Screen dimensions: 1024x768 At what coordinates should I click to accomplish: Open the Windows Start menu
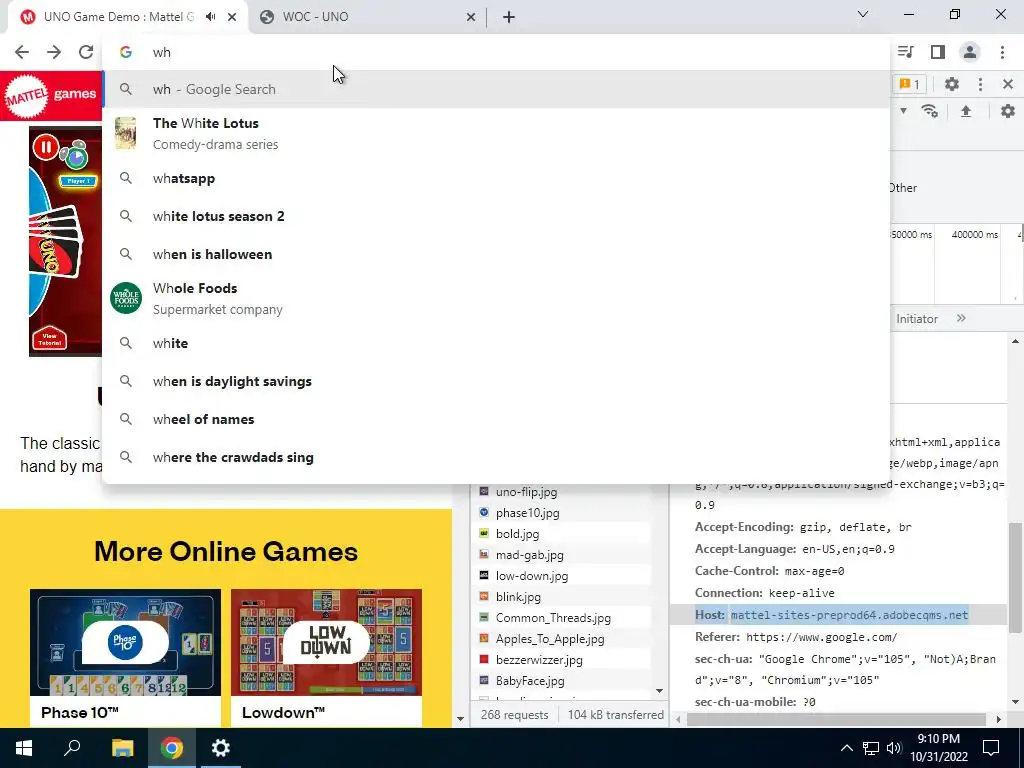click(x=24, y=748)
